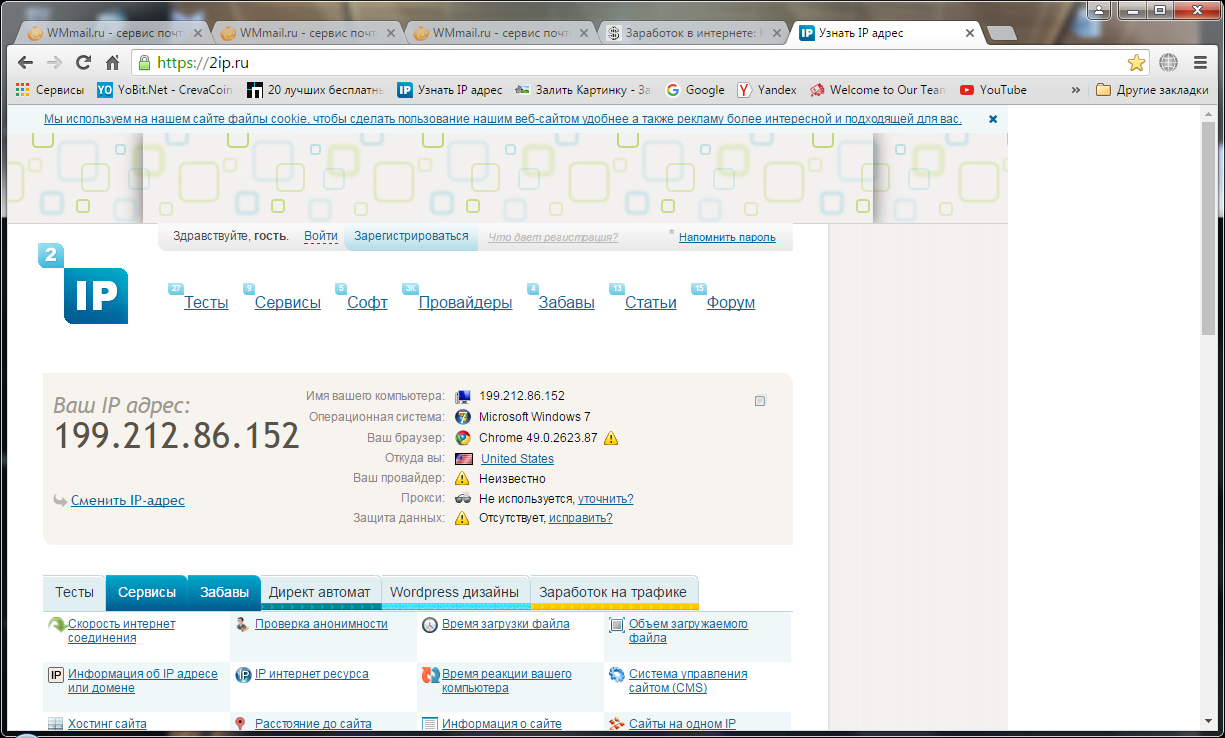Screen dimensions: 1225x738
Task: Open Форум in top navigation
Action: tap(731, 303)
